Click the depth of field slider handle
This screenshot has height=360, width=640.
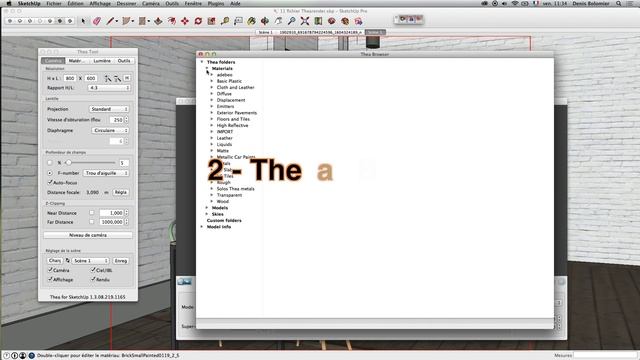tap(69, 162)
